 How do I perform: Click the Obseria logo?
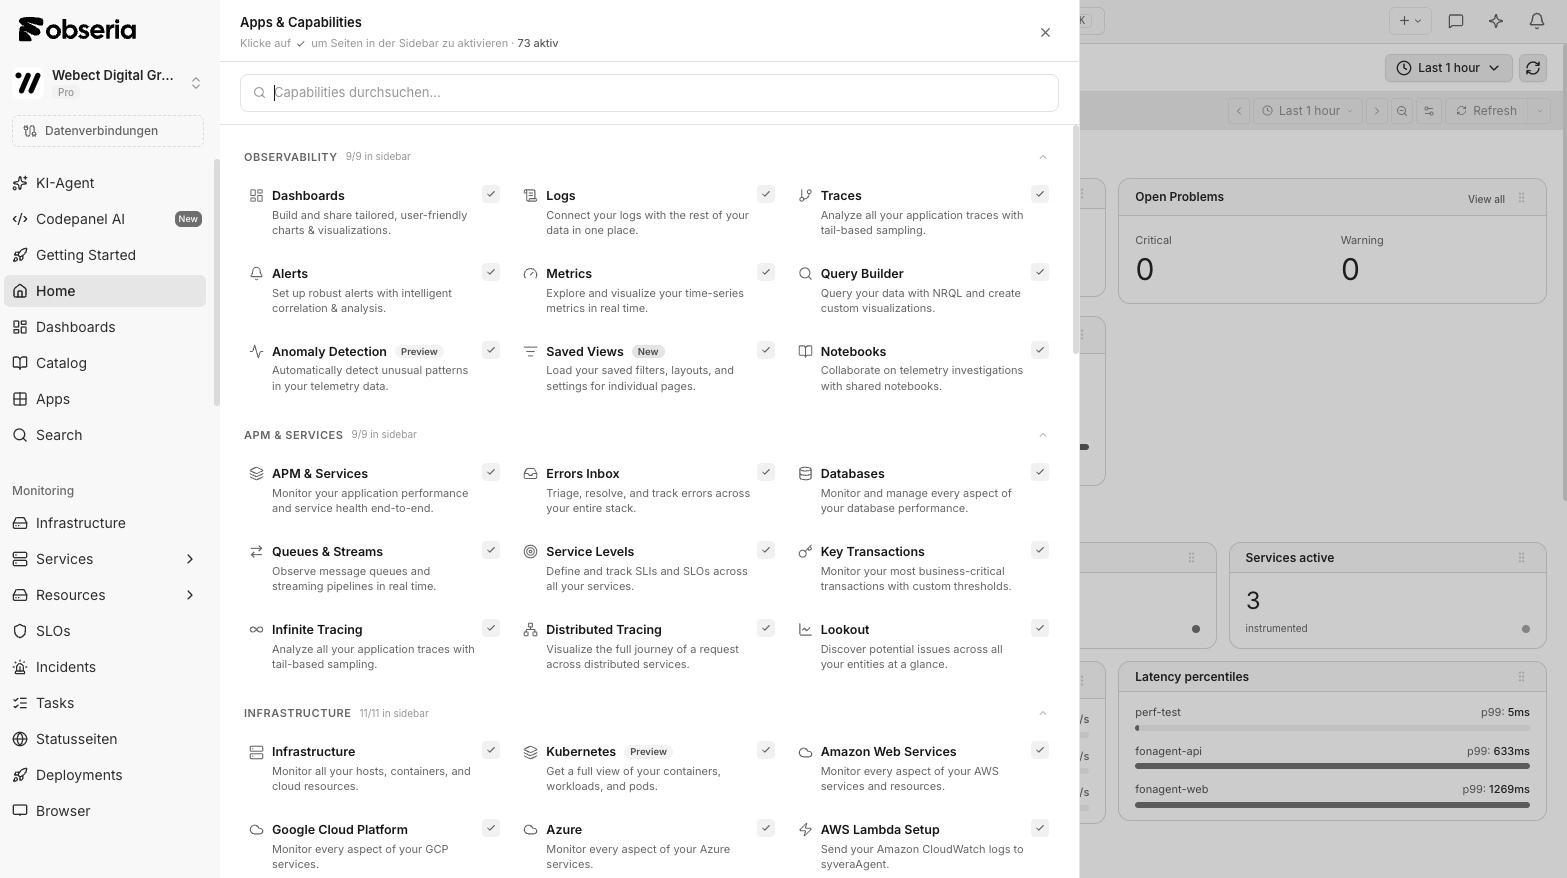point(77,29)
